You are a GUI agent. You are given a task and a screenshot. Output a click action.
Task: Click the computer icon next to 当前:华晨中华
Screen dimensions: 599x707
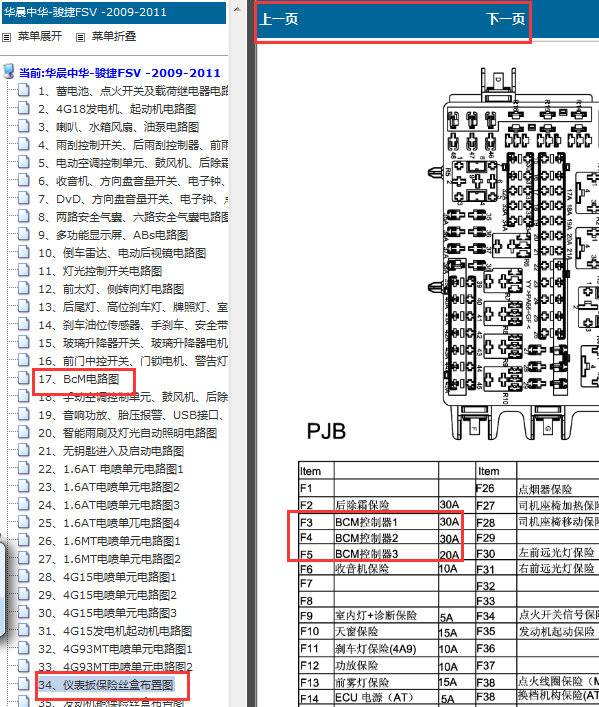click(x=9, y=71)
